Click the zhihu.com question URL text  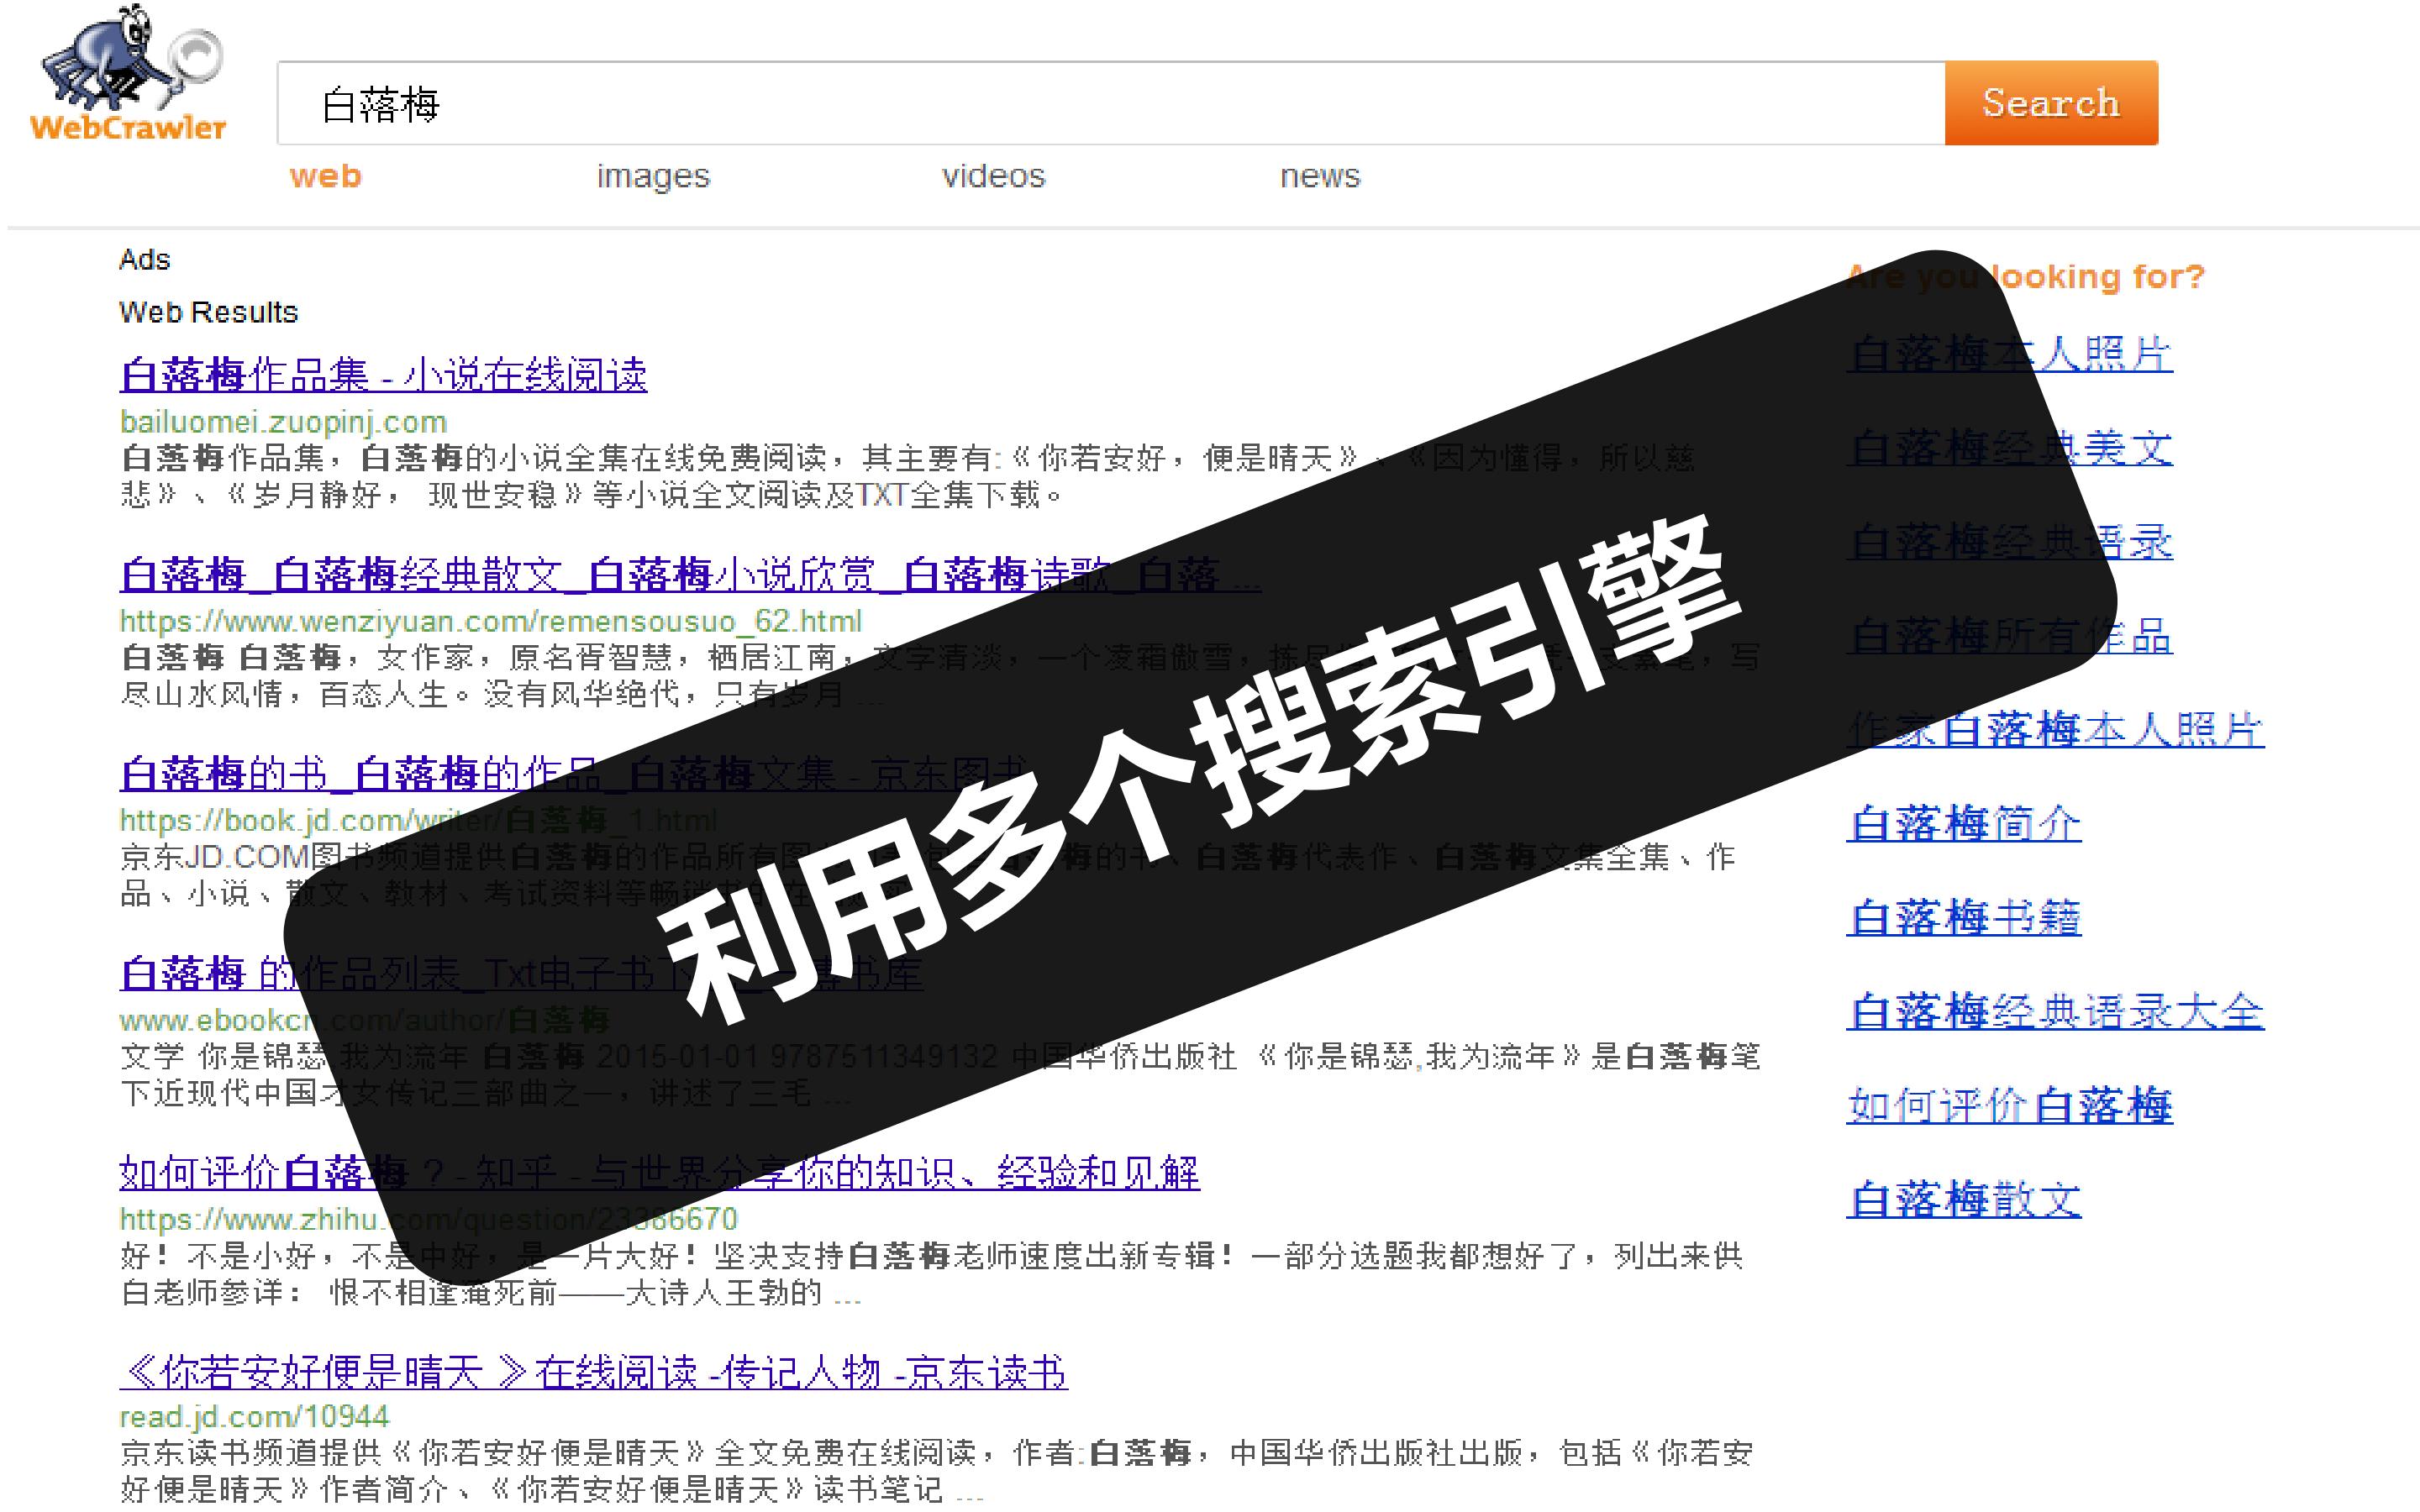click(x=428, y=1219)
